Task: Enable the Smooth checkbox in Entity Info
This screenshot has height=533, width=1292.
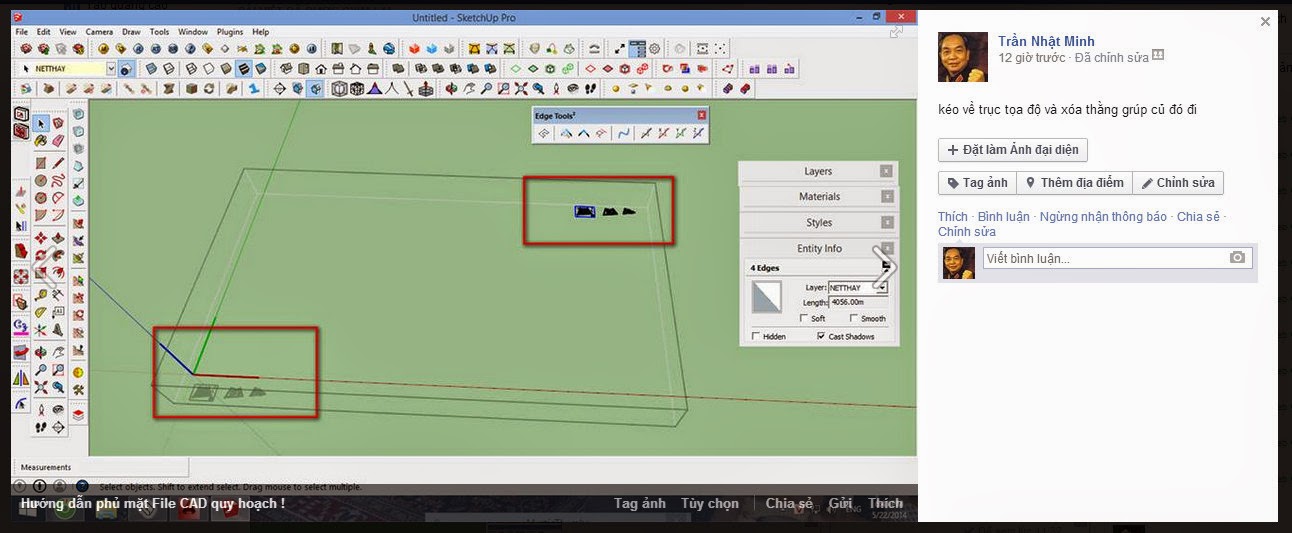Action: tap(854, 318)
